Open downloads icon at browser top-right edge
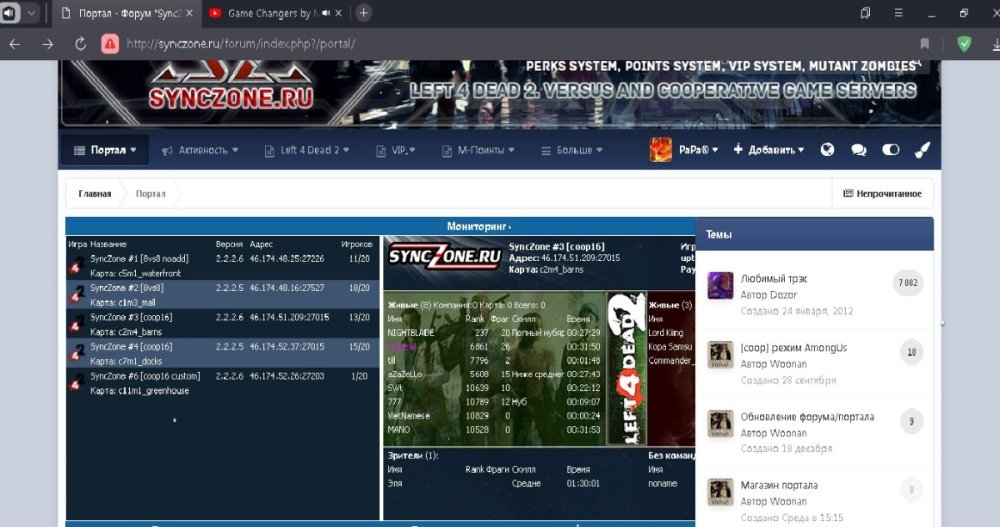 point(996,44)
